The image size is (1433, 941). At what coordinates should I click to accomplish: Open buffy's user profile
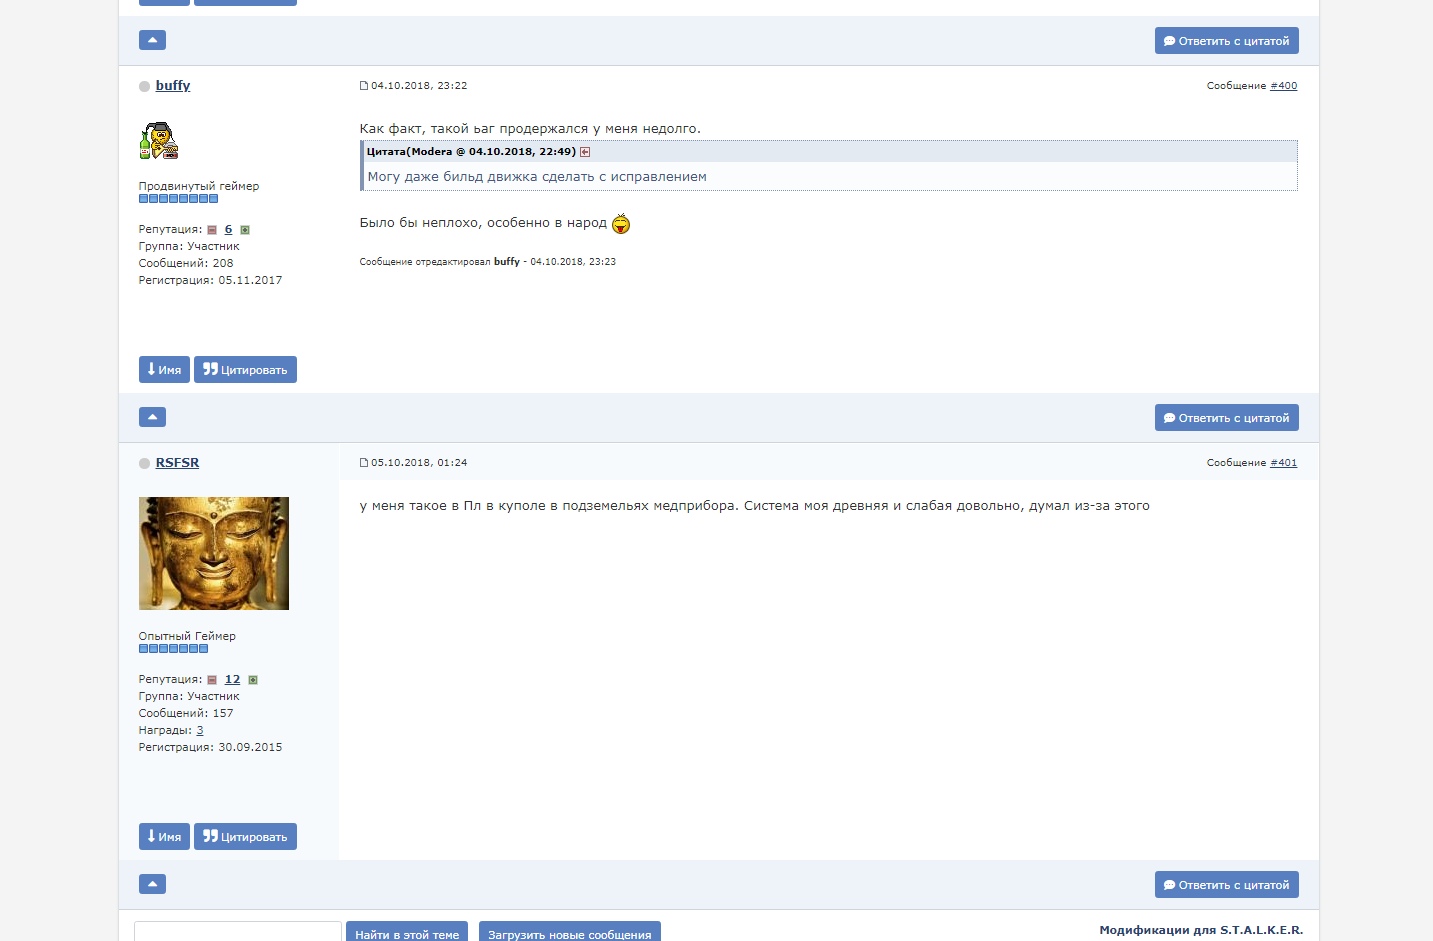tap(173, 86)
